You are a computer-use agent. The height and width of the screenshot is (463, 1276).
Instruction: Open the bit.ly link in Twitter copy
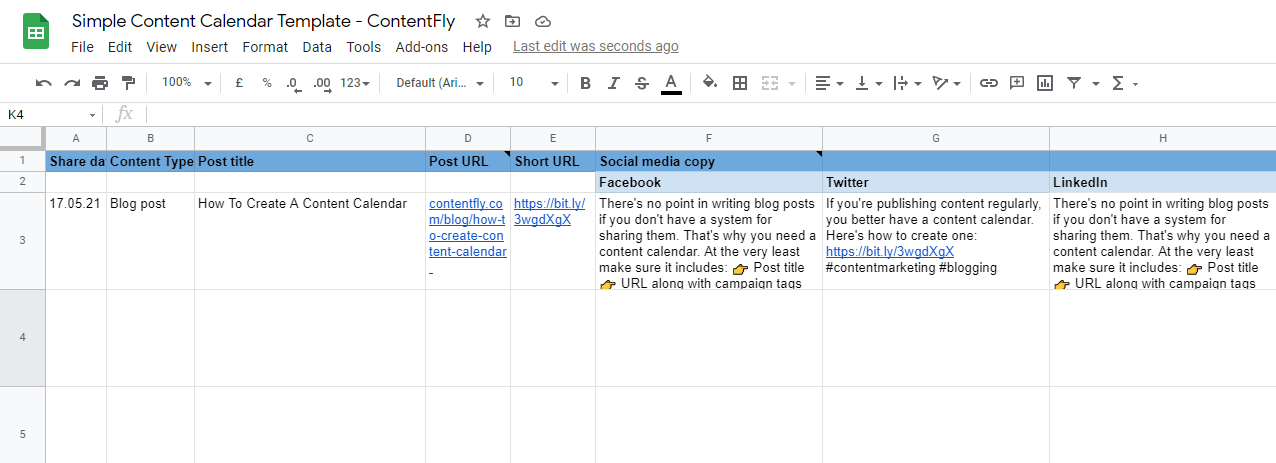[890, 251]
